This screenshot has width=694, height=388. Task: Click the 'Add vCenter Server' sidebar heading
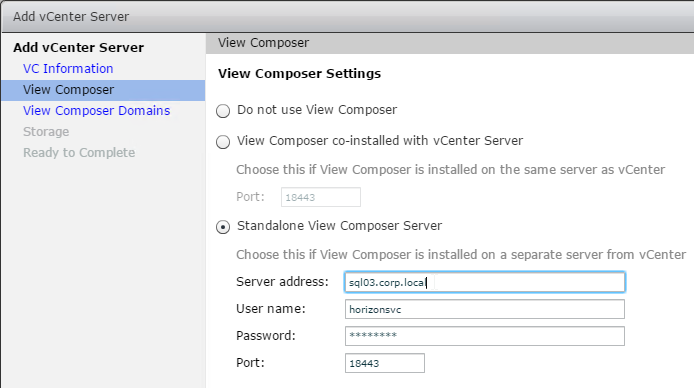(78, 47)
